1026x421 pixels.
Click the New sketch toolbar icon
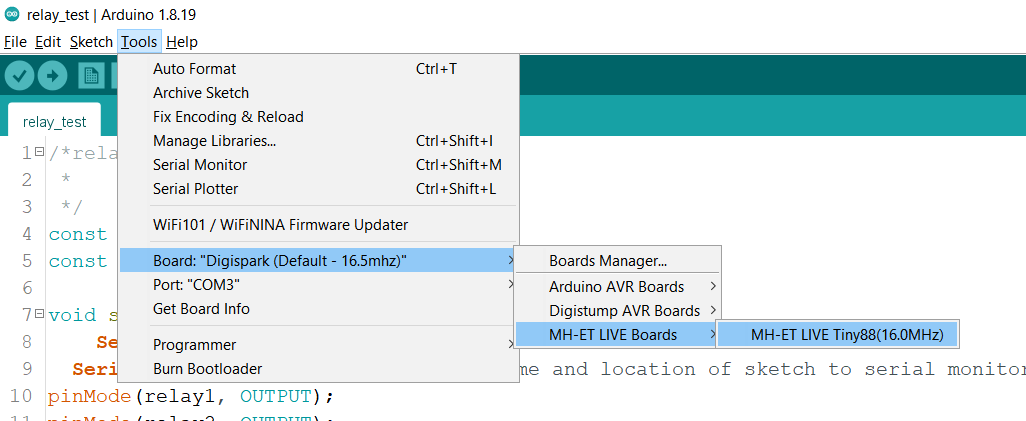91,76
